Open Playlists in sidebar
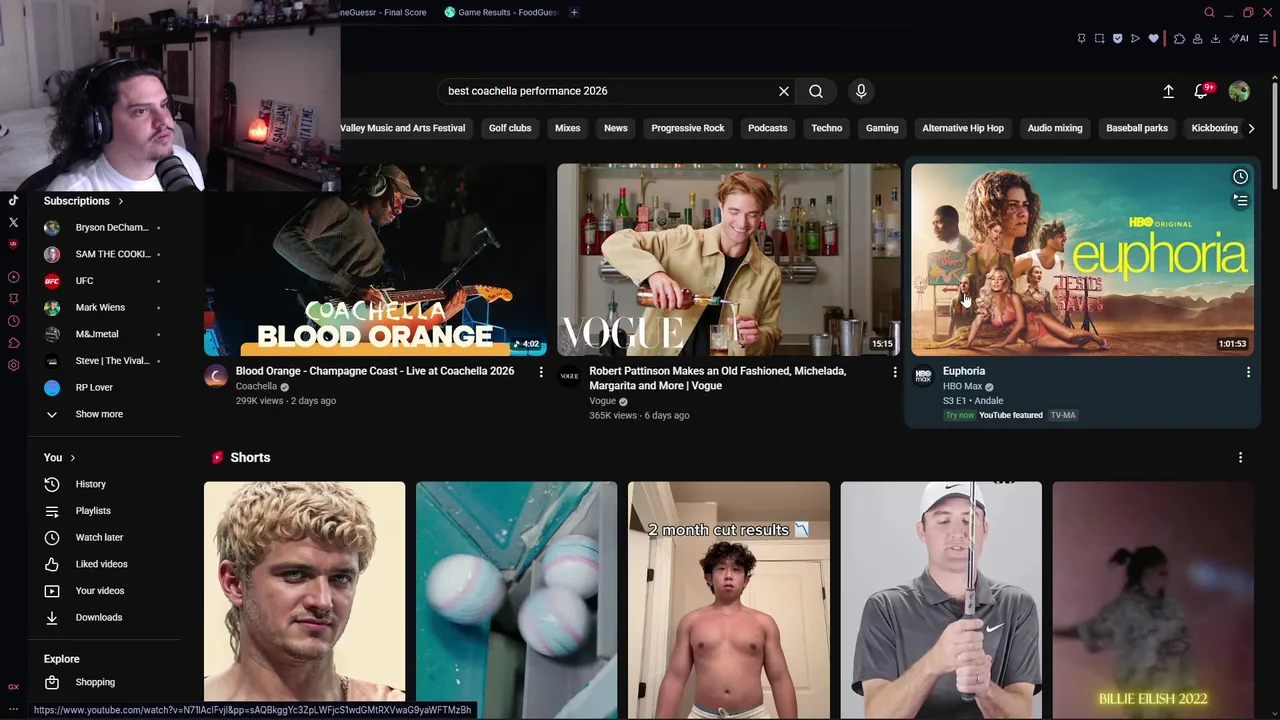Image resolution: width=1280 pixels, height=720 pixels. pos(104,511)
